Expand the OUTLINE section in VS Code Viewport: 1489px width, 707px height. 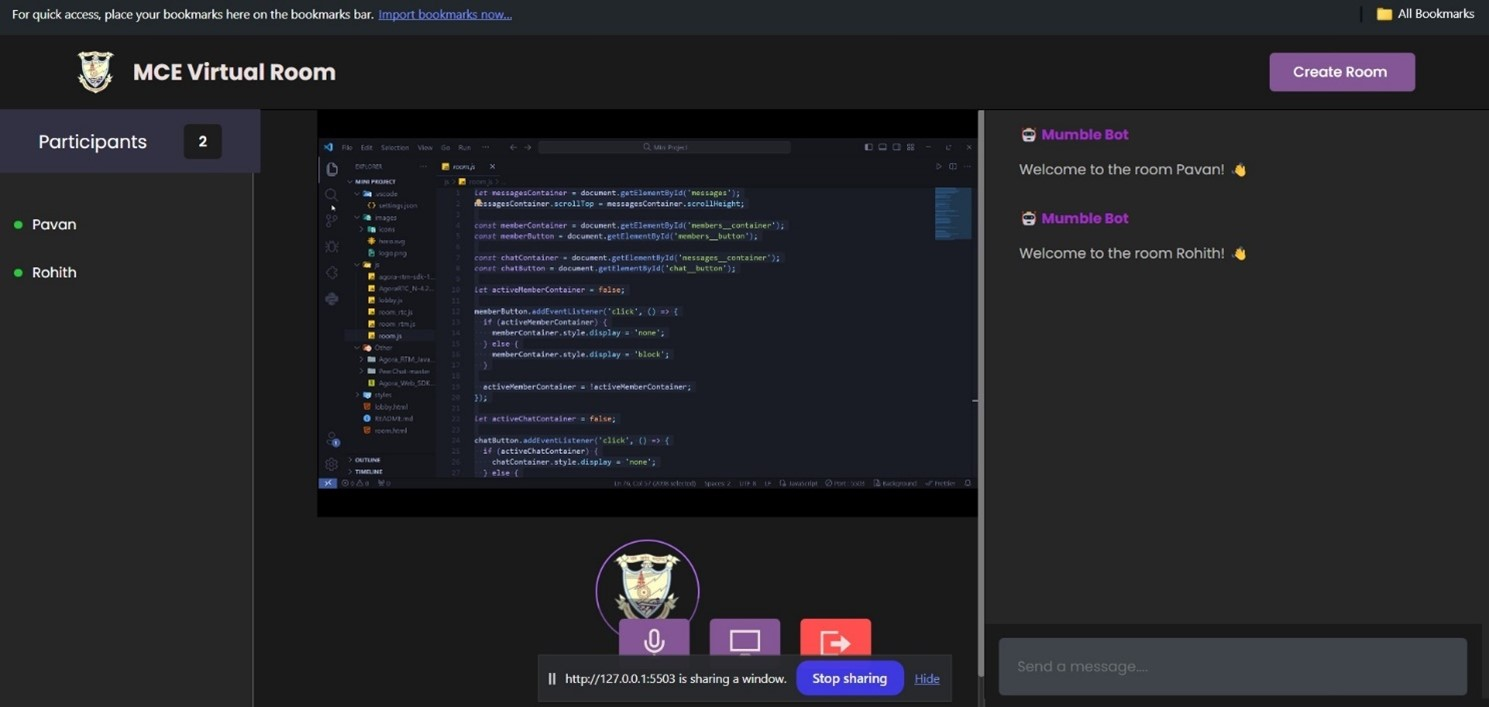click(x=366, y=460)
